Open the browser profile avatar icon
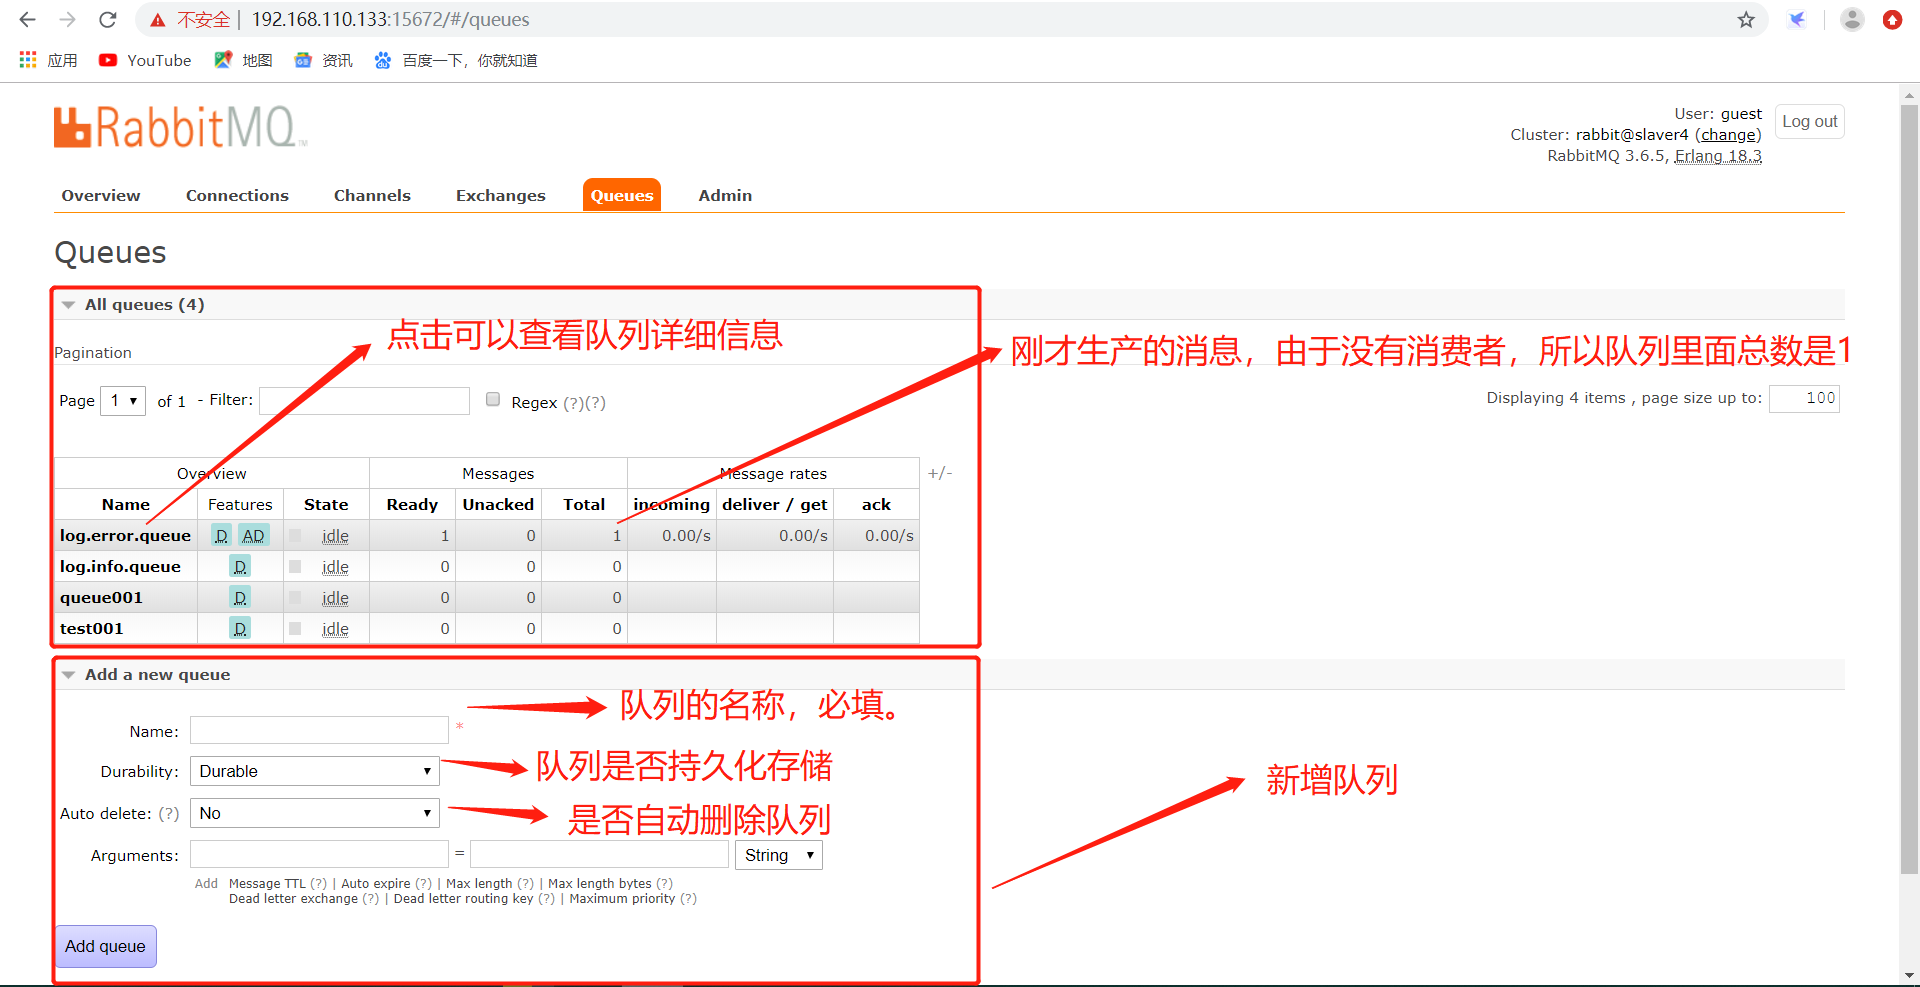This screenshot has height=987, width=1920. [x=1852, y=20]
